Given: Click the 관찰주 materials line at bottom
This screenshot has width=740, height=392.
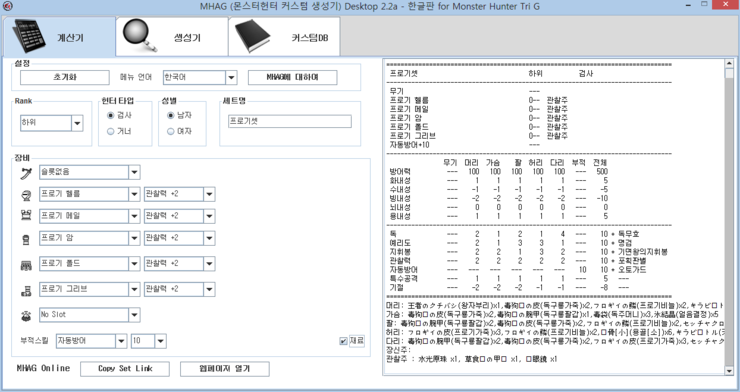Looking at the screenshot, I should pyautogui.click(x=471, y=359).
